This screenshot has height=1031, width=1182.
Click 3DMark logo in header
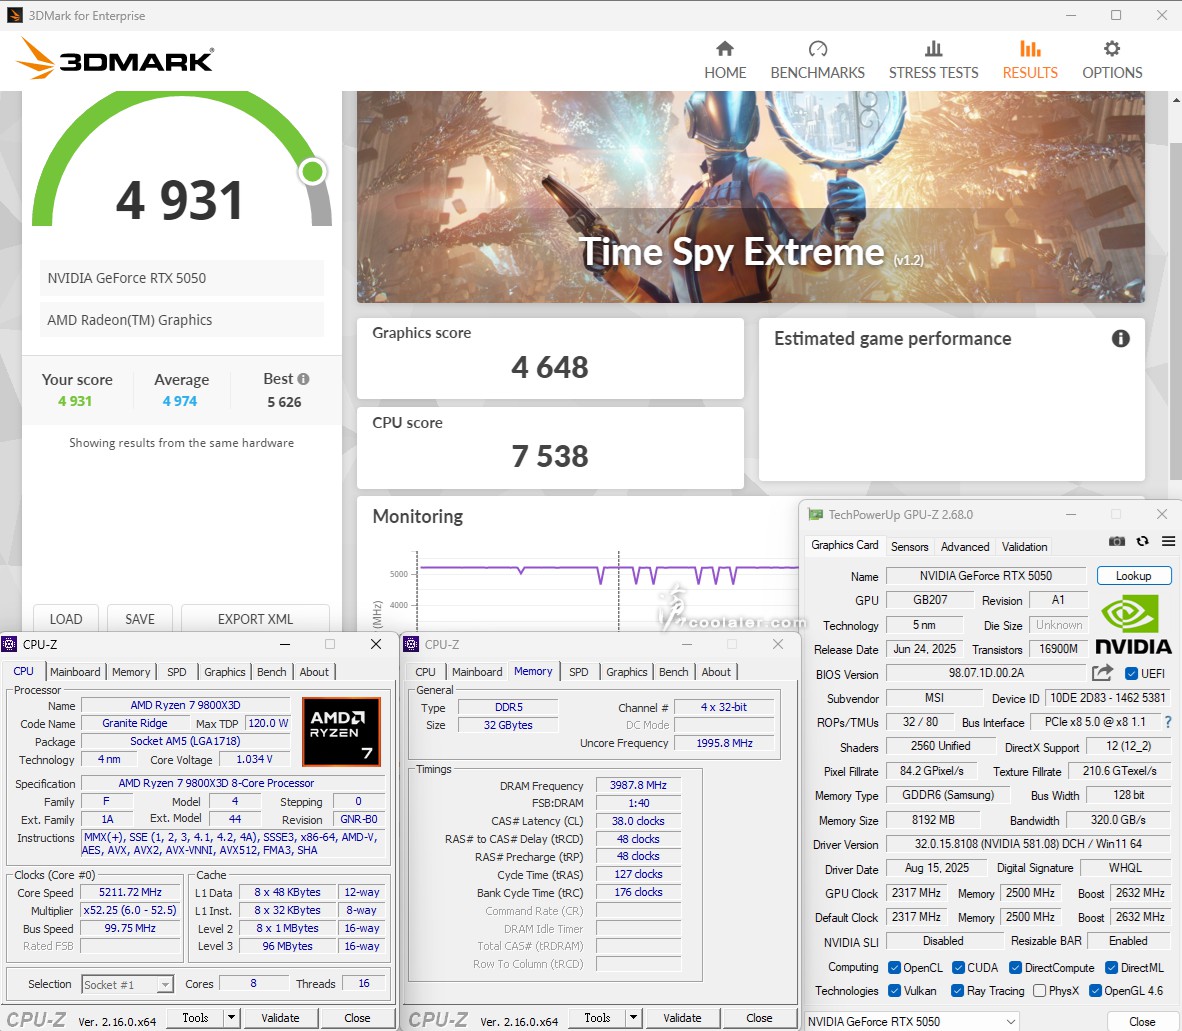coord(116,59)
